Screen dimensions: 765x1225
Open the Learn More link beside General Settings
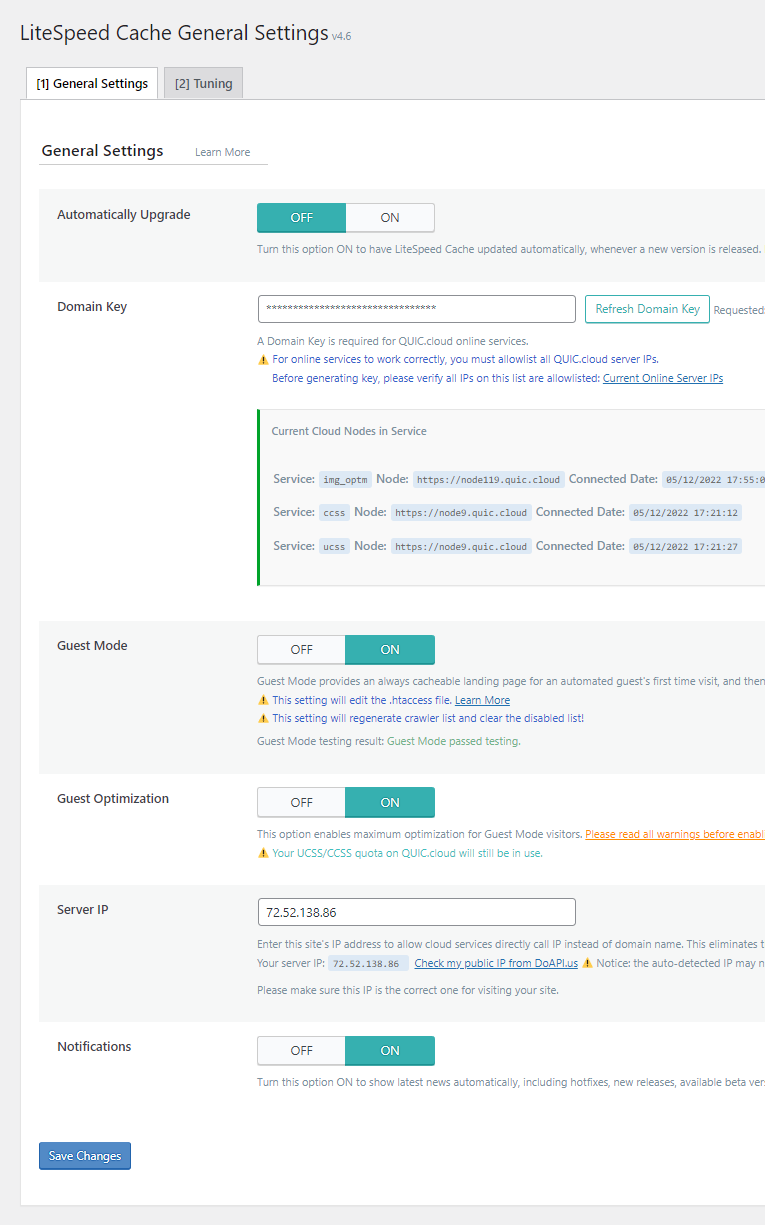(223, 152)
